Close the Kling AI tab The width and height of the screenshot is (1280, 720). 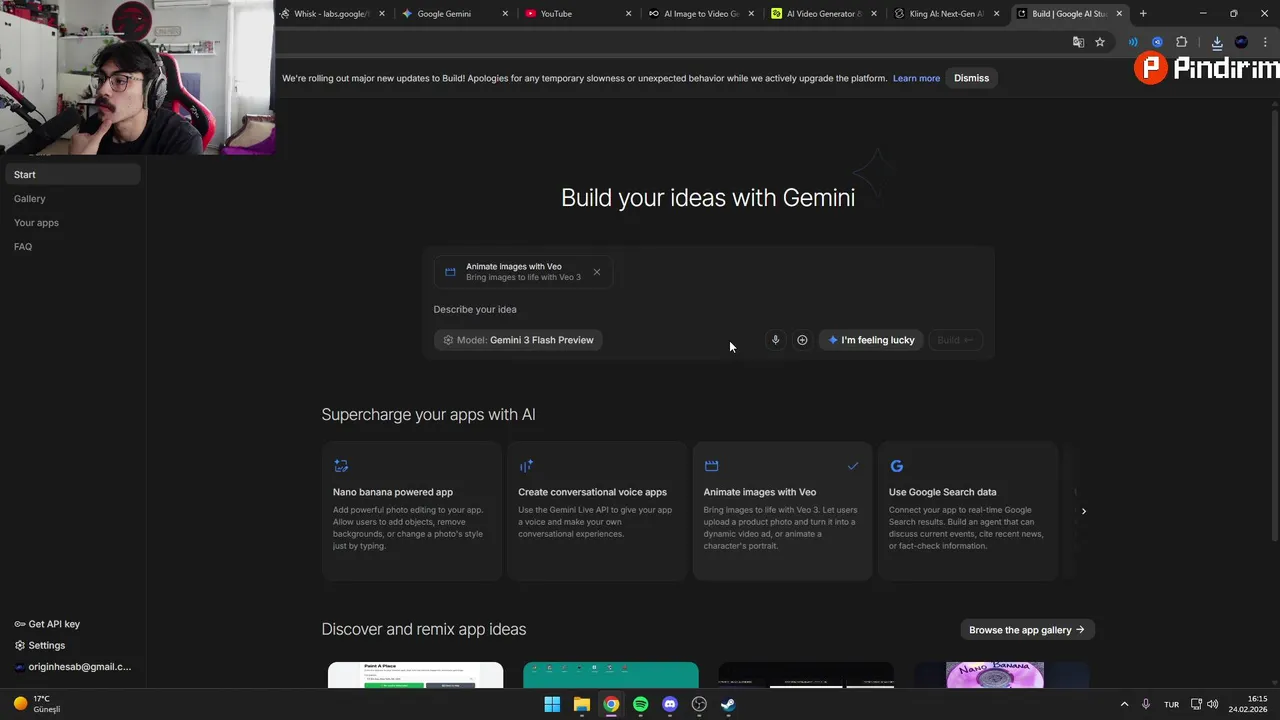pyautogui.click(x=997, y=14)
